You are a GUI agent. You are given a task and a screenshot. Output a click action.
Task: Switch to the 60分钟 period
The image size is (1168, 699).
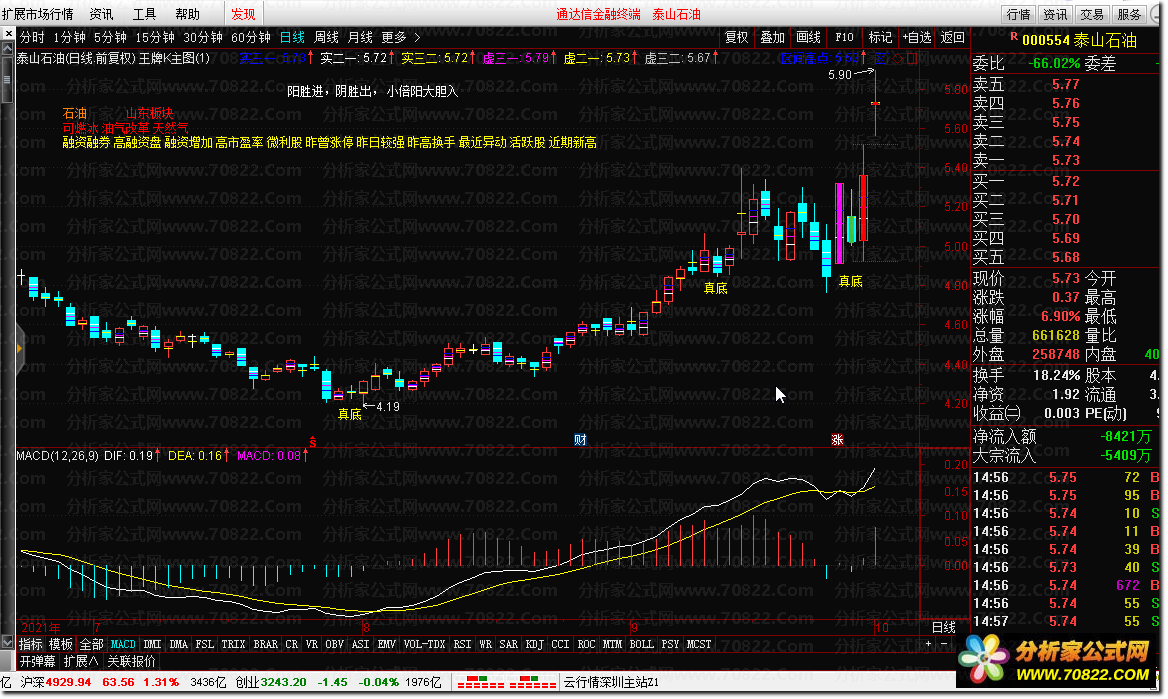251,37
